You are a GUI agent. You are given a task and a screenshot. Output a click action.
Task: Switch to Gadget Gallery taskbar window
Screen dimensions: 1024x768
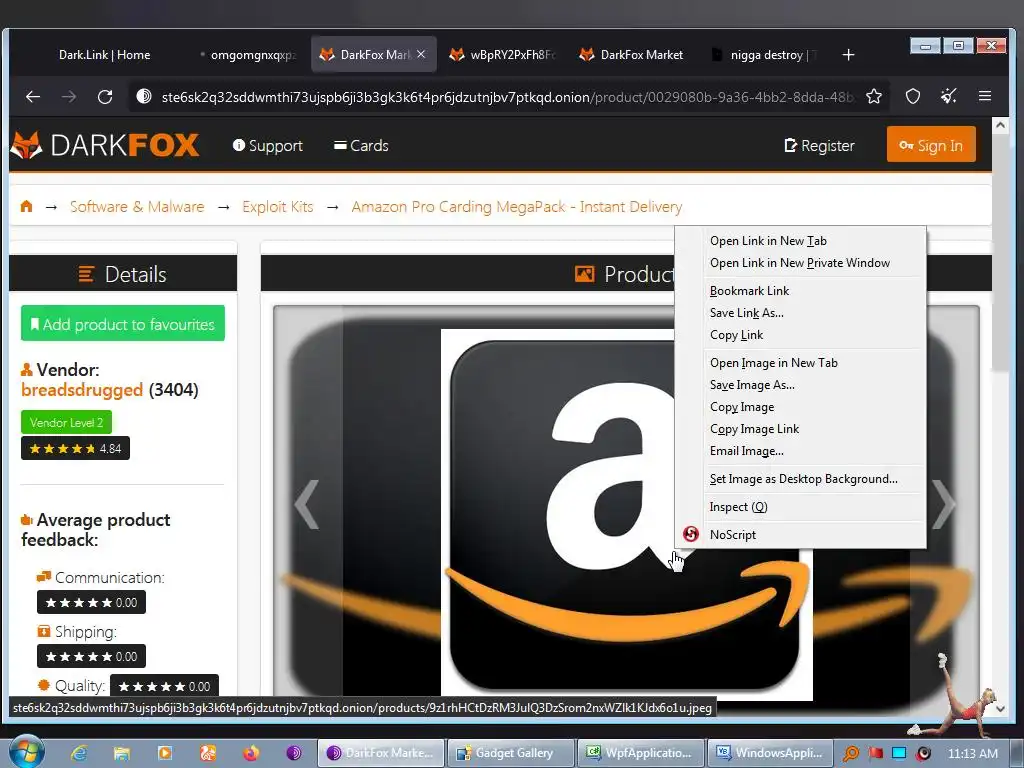pyautogui.click(x=511, y=753)
